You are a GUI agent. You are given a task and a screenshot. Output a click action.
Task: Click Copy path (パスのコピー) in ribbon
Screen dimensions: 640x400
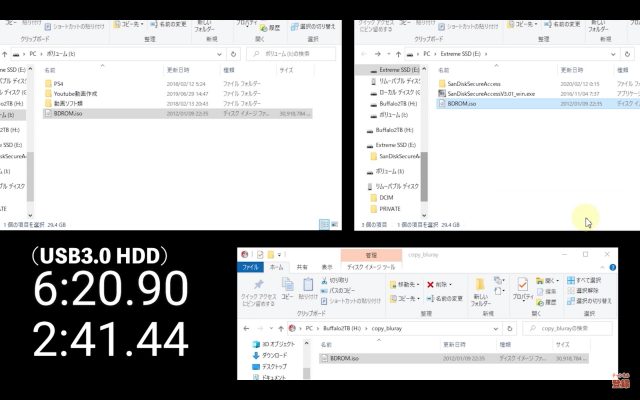338,291
